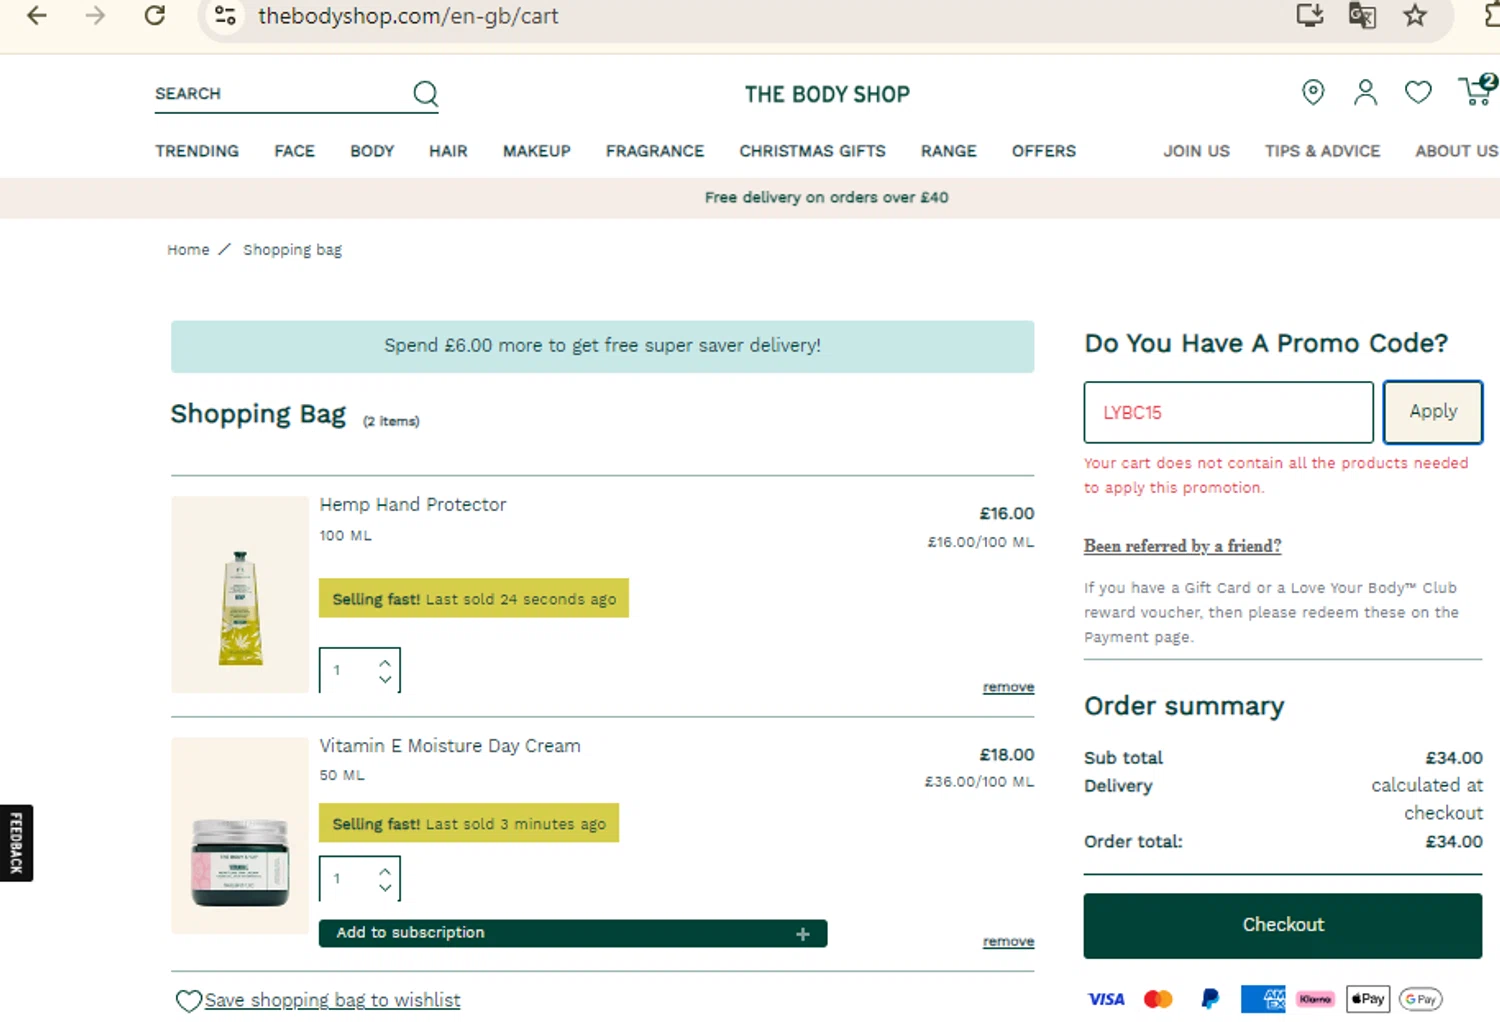The height and width of the screenshot is (1022, 1500).
Task: Open the OFFERS menu
Action: (1043, 151)
